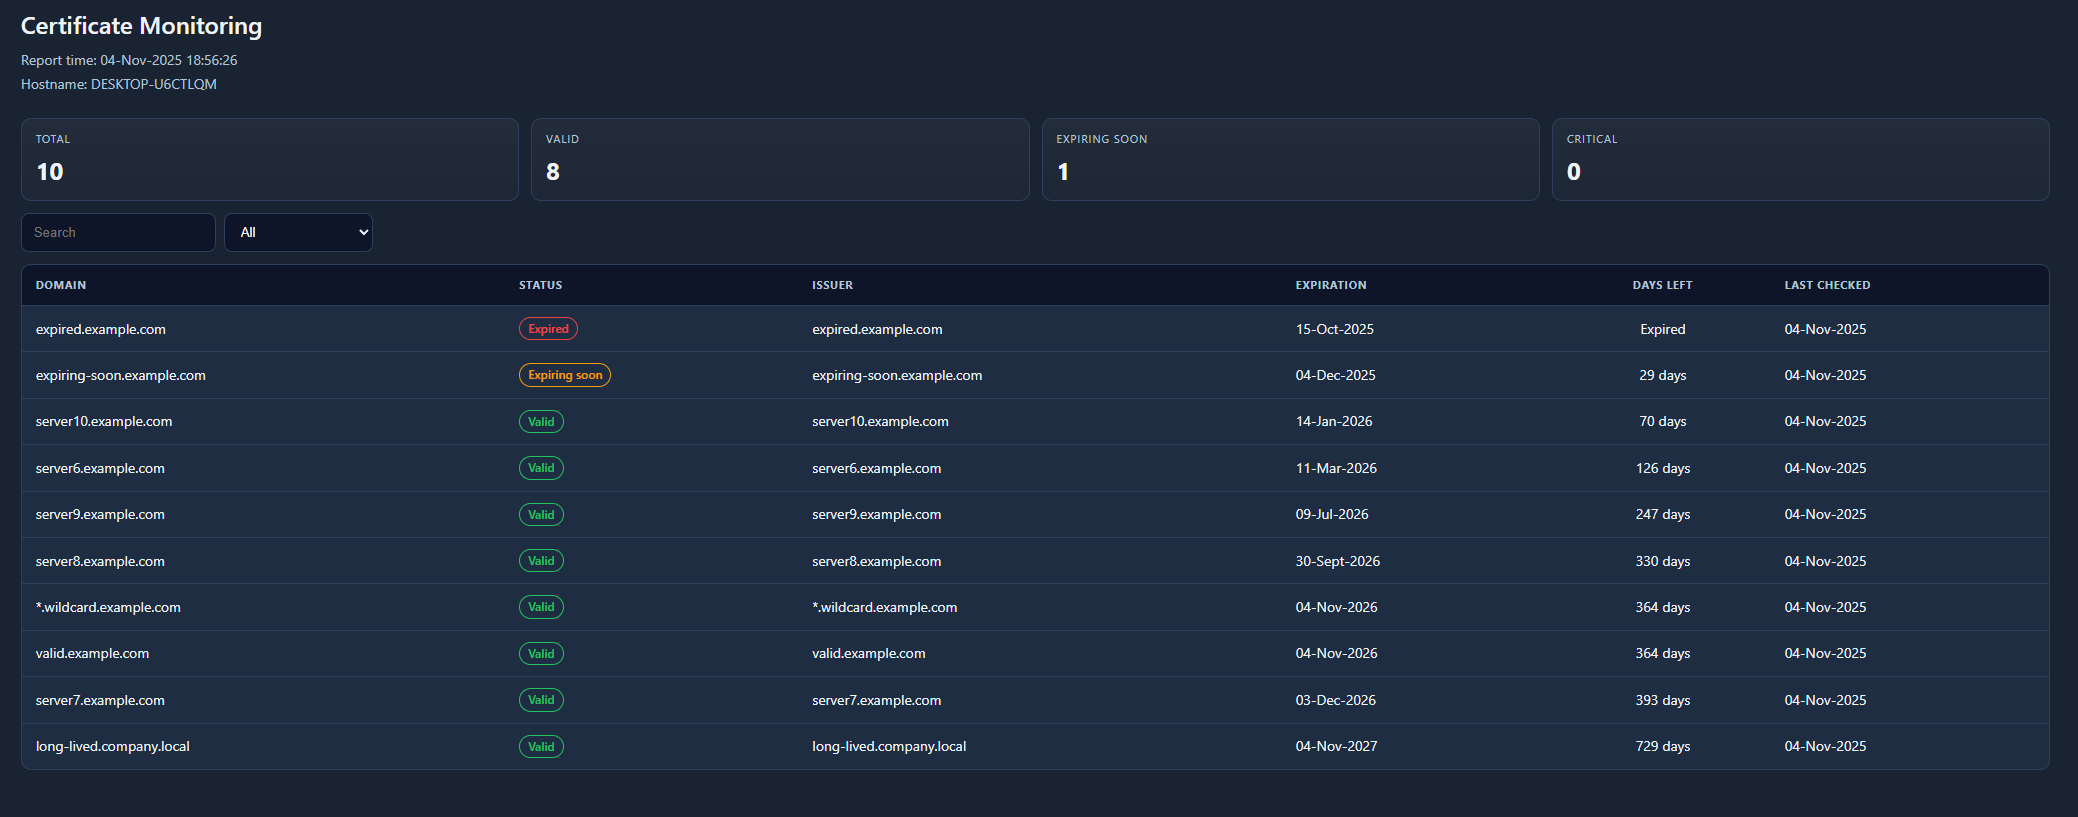
Task: Click the expired.example.com domain cell
Action: click(x=101, y=329)
